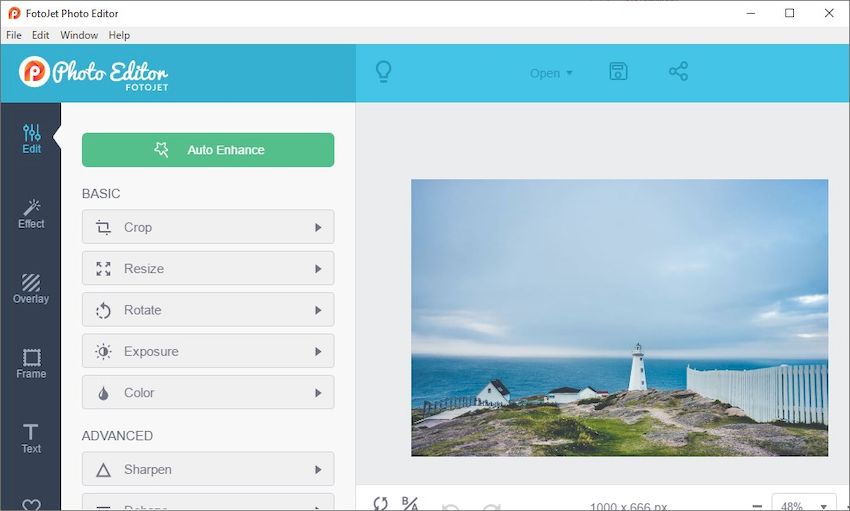Expand the Sharpen options arrow
Viewport: 850px width, 511px height.
318,469
